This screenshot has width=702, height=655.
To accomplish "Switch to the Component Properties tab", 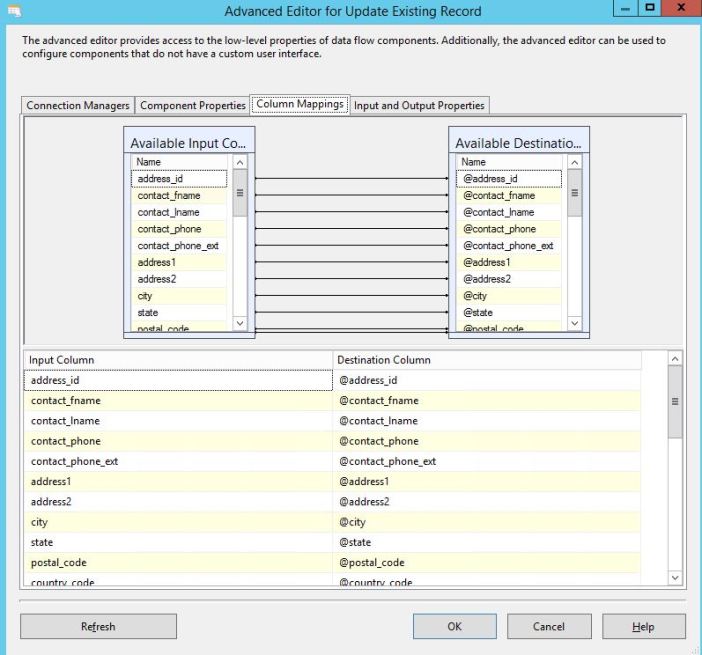I will coord(193,105).
